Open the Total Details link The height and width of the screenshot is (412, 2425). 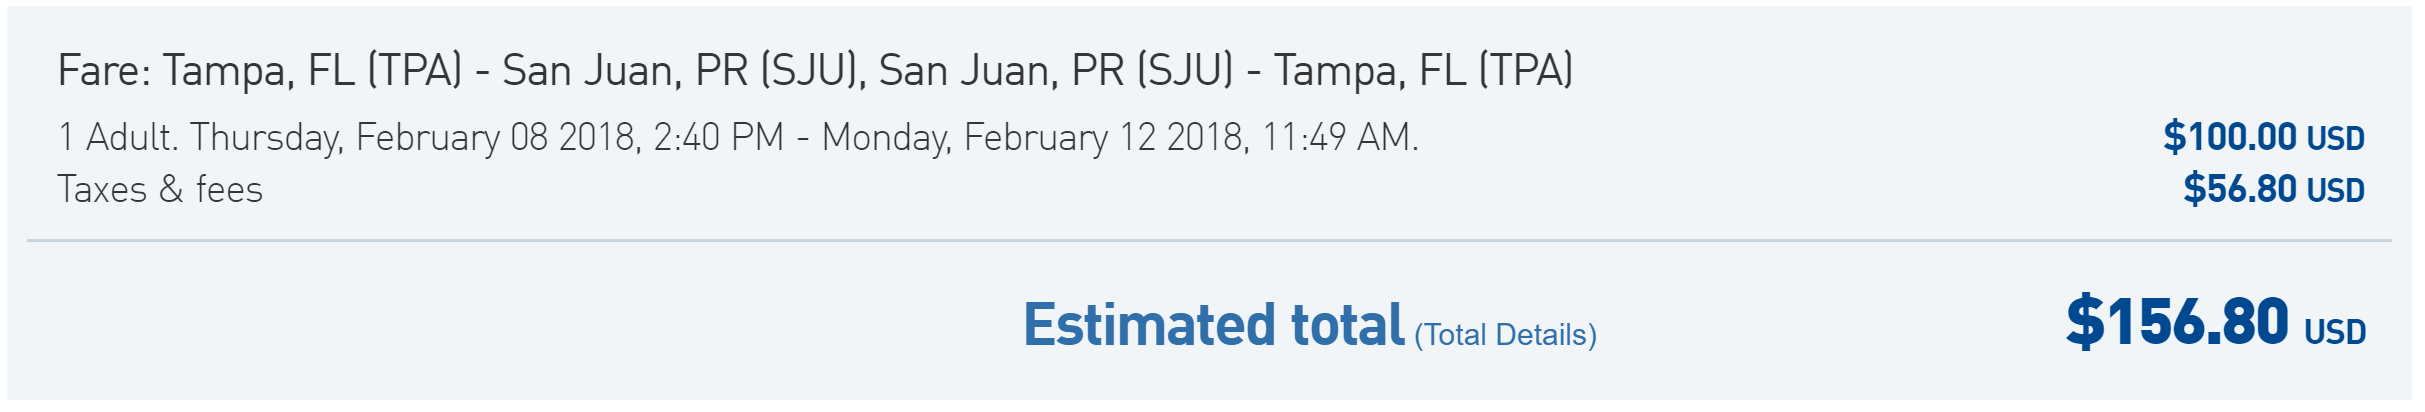1505,335
